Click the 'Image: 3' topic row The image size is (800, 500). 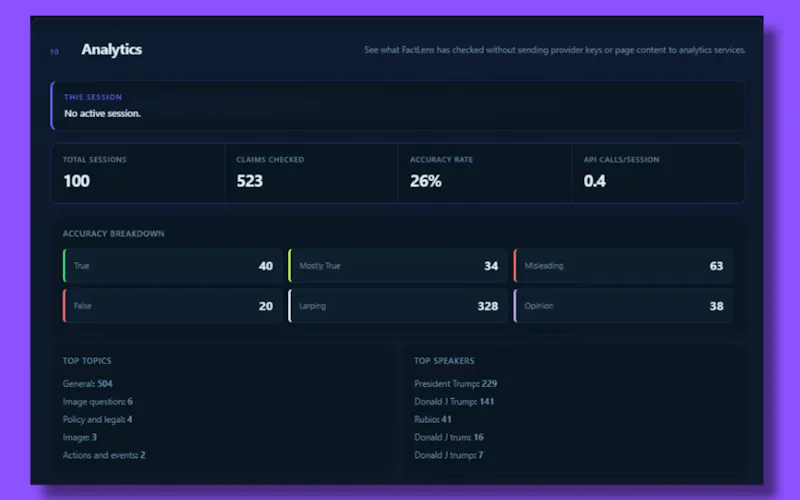pos(80,437)
